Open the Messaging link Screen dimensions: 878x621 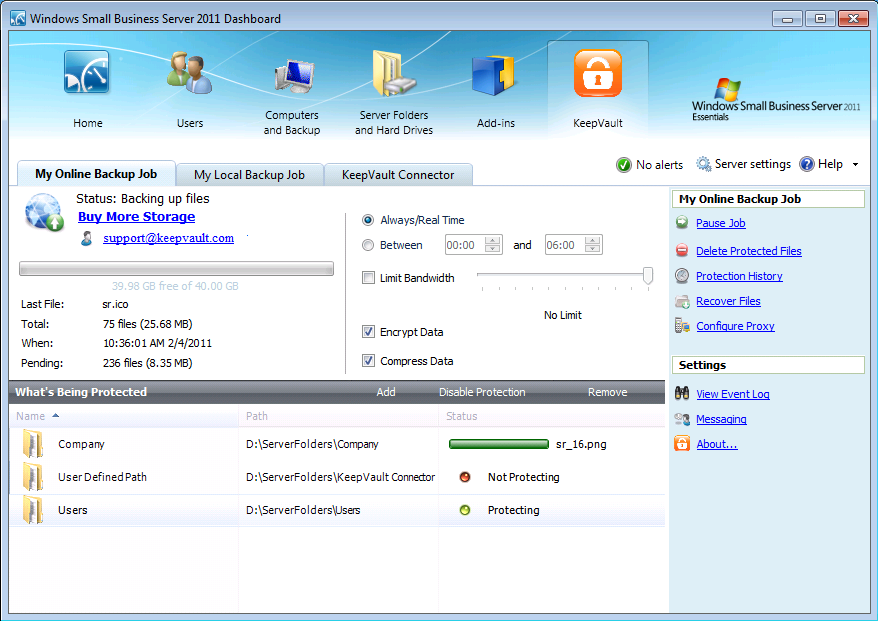[x=721, y=419]
